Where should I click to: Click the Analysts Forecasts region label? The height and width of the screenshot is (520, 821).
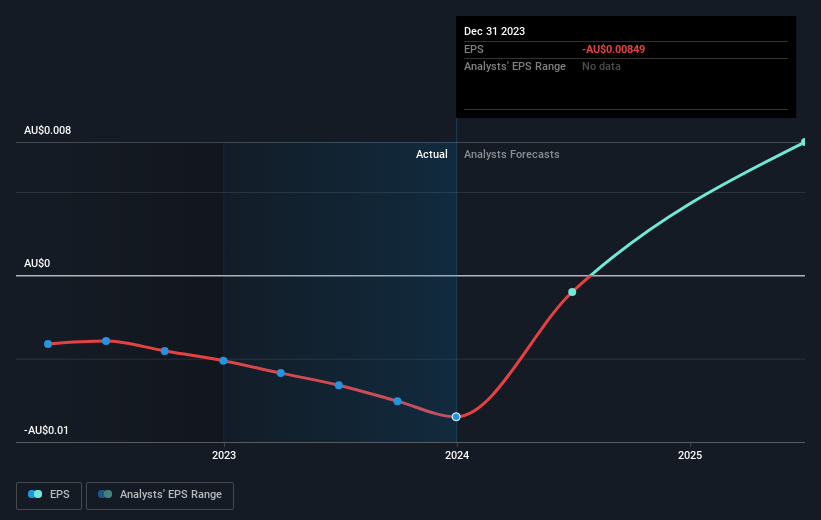(x=512, y=154)
